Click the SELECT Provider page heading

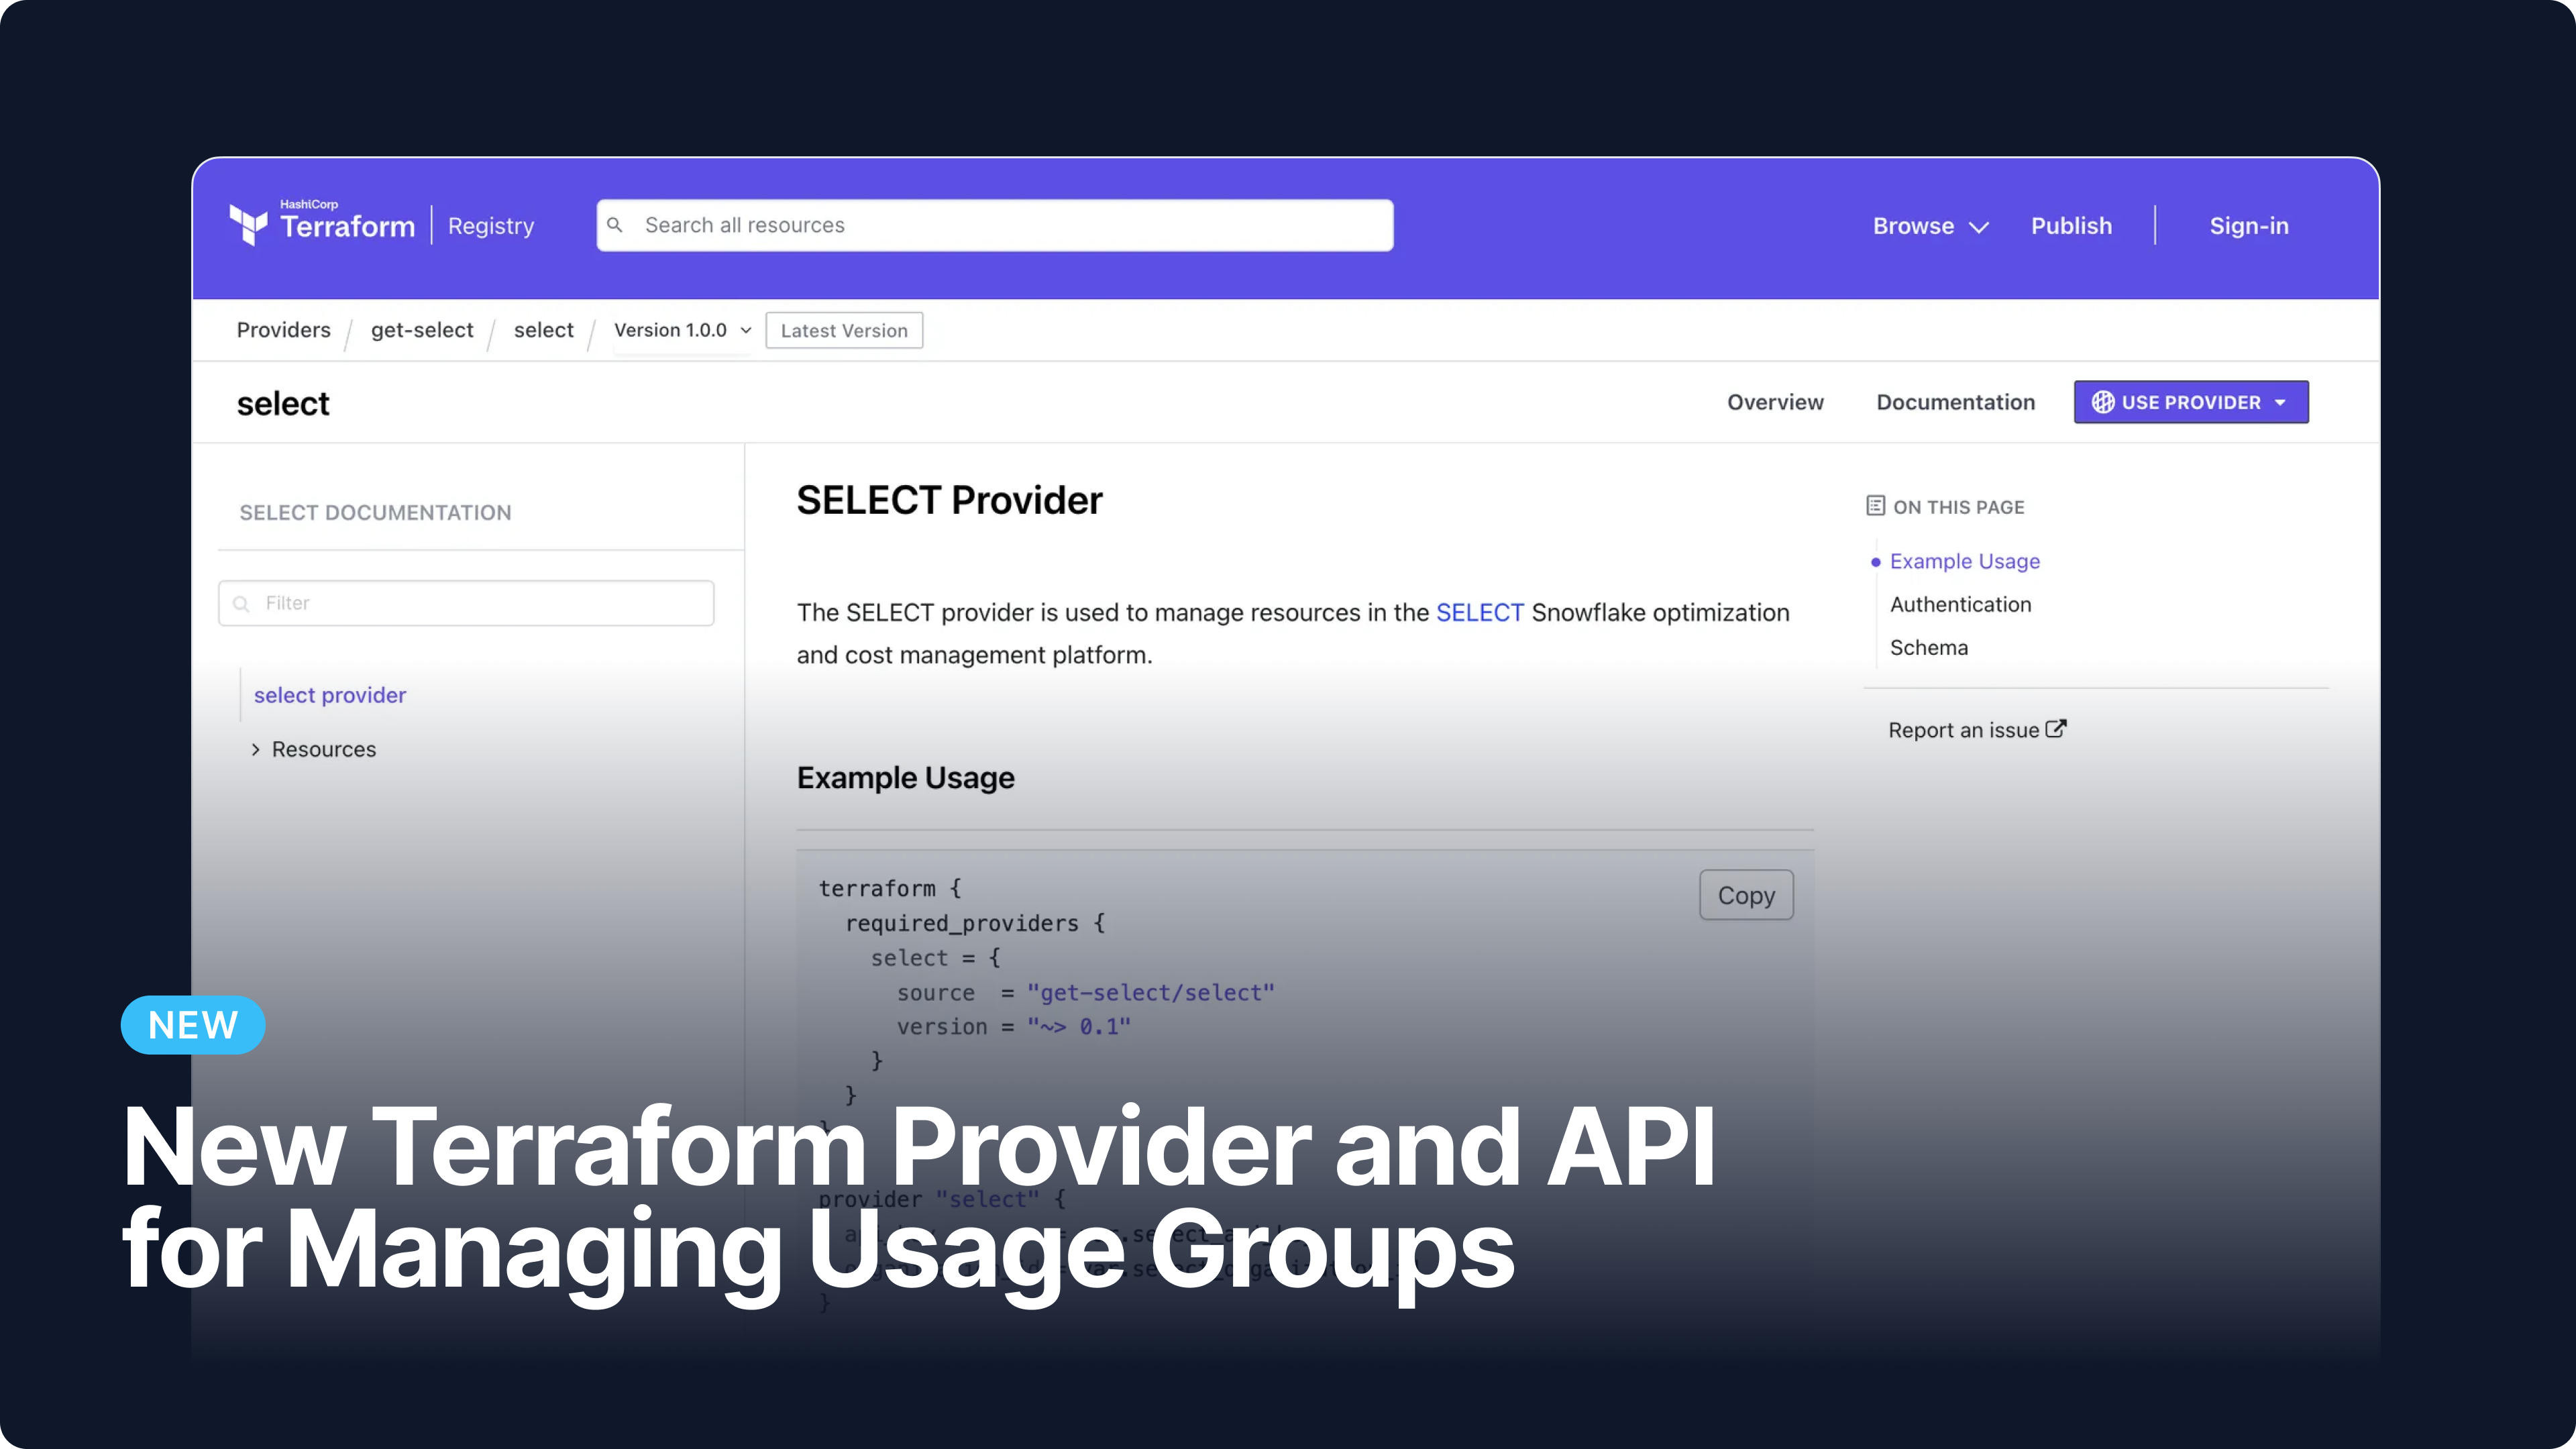[x=949, y=500]
